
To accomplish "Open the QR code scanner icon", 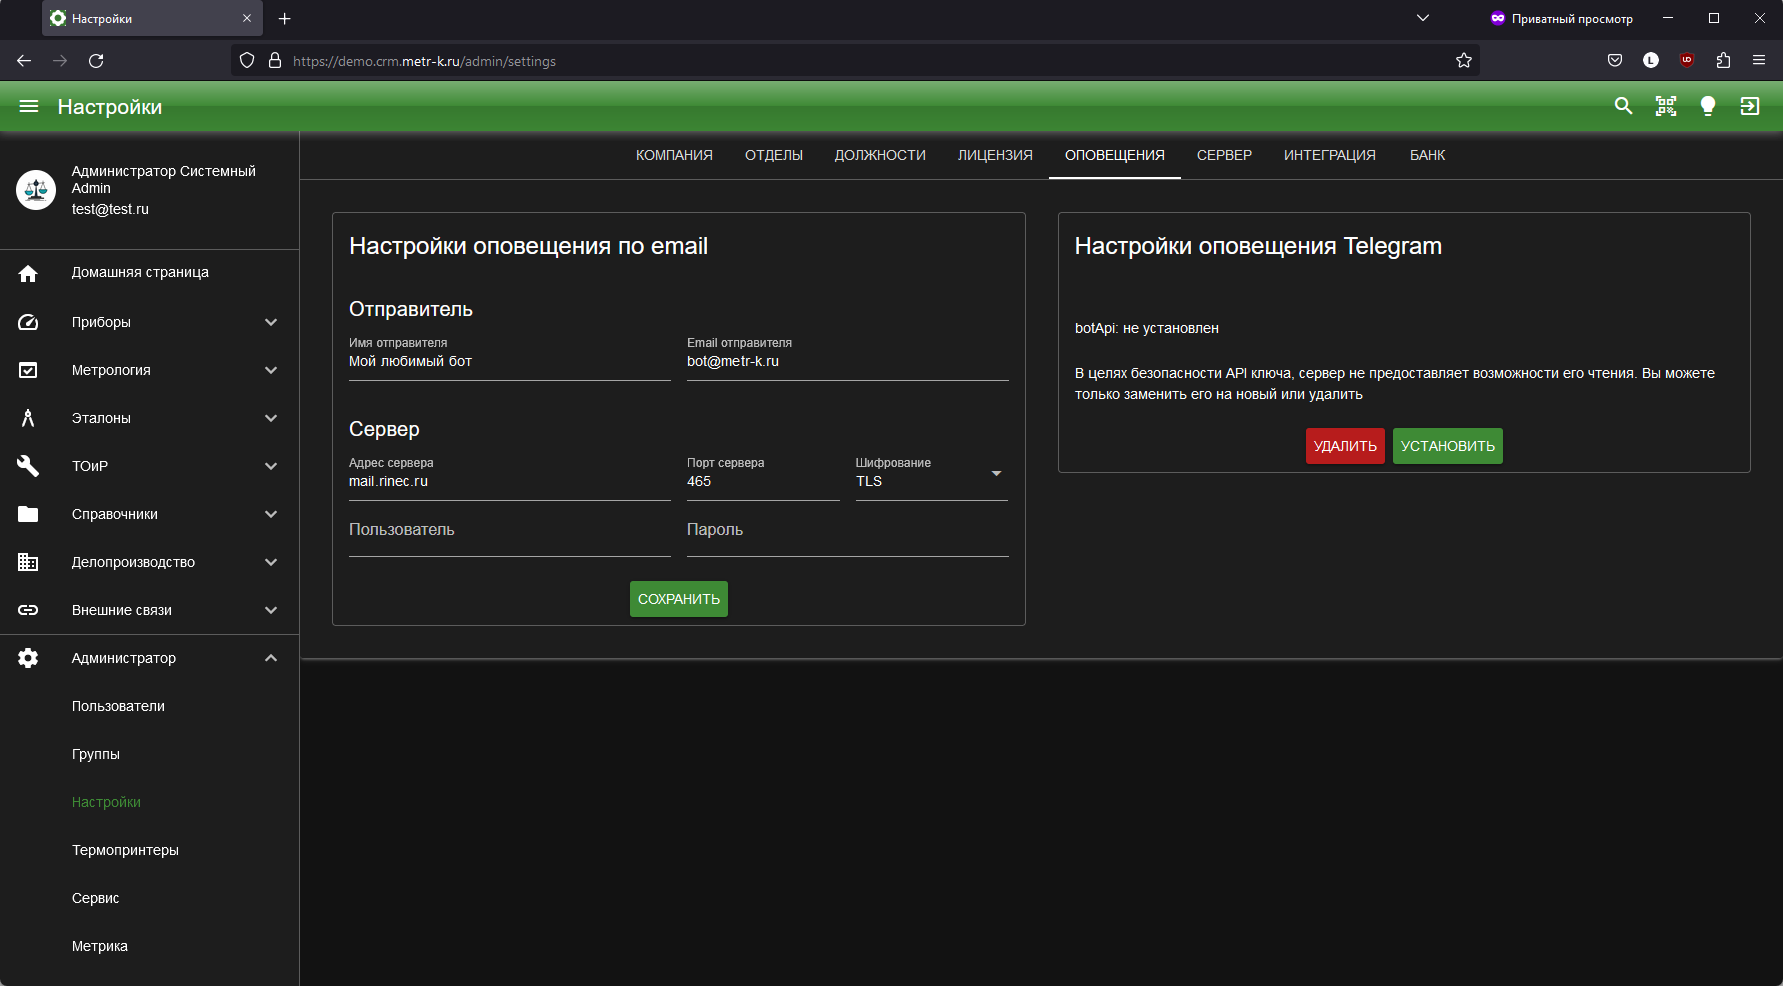I will tap(1666, 106).
